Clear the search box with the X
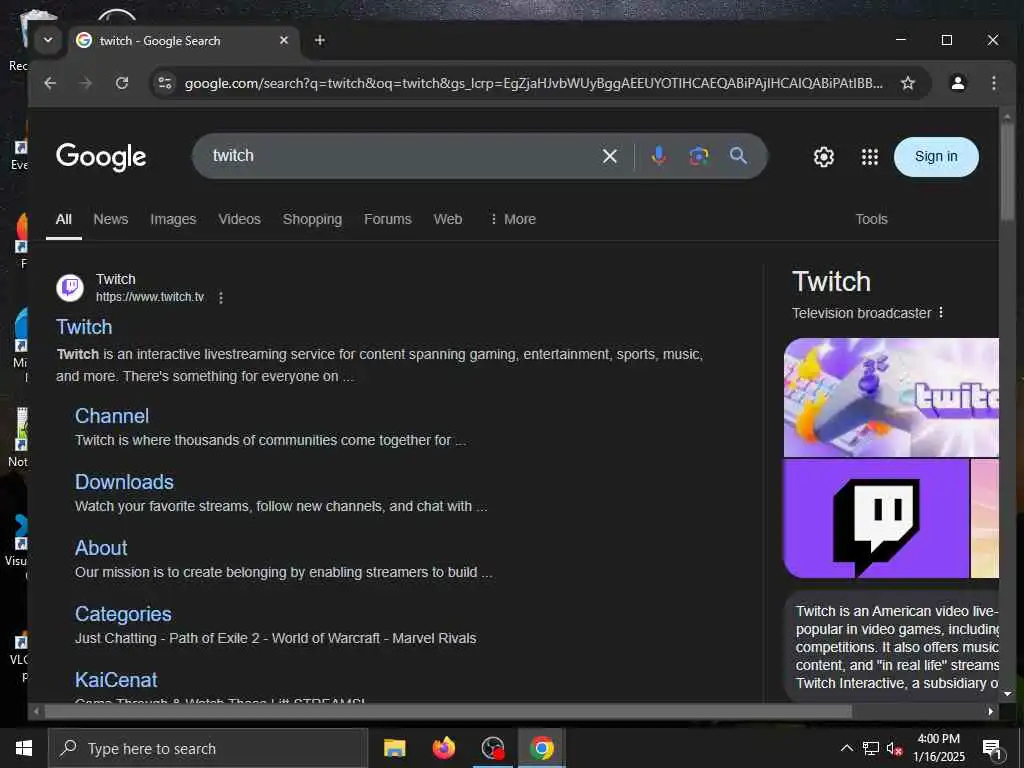The height and width of the screenshot is (768, 1024). [609, 156]
